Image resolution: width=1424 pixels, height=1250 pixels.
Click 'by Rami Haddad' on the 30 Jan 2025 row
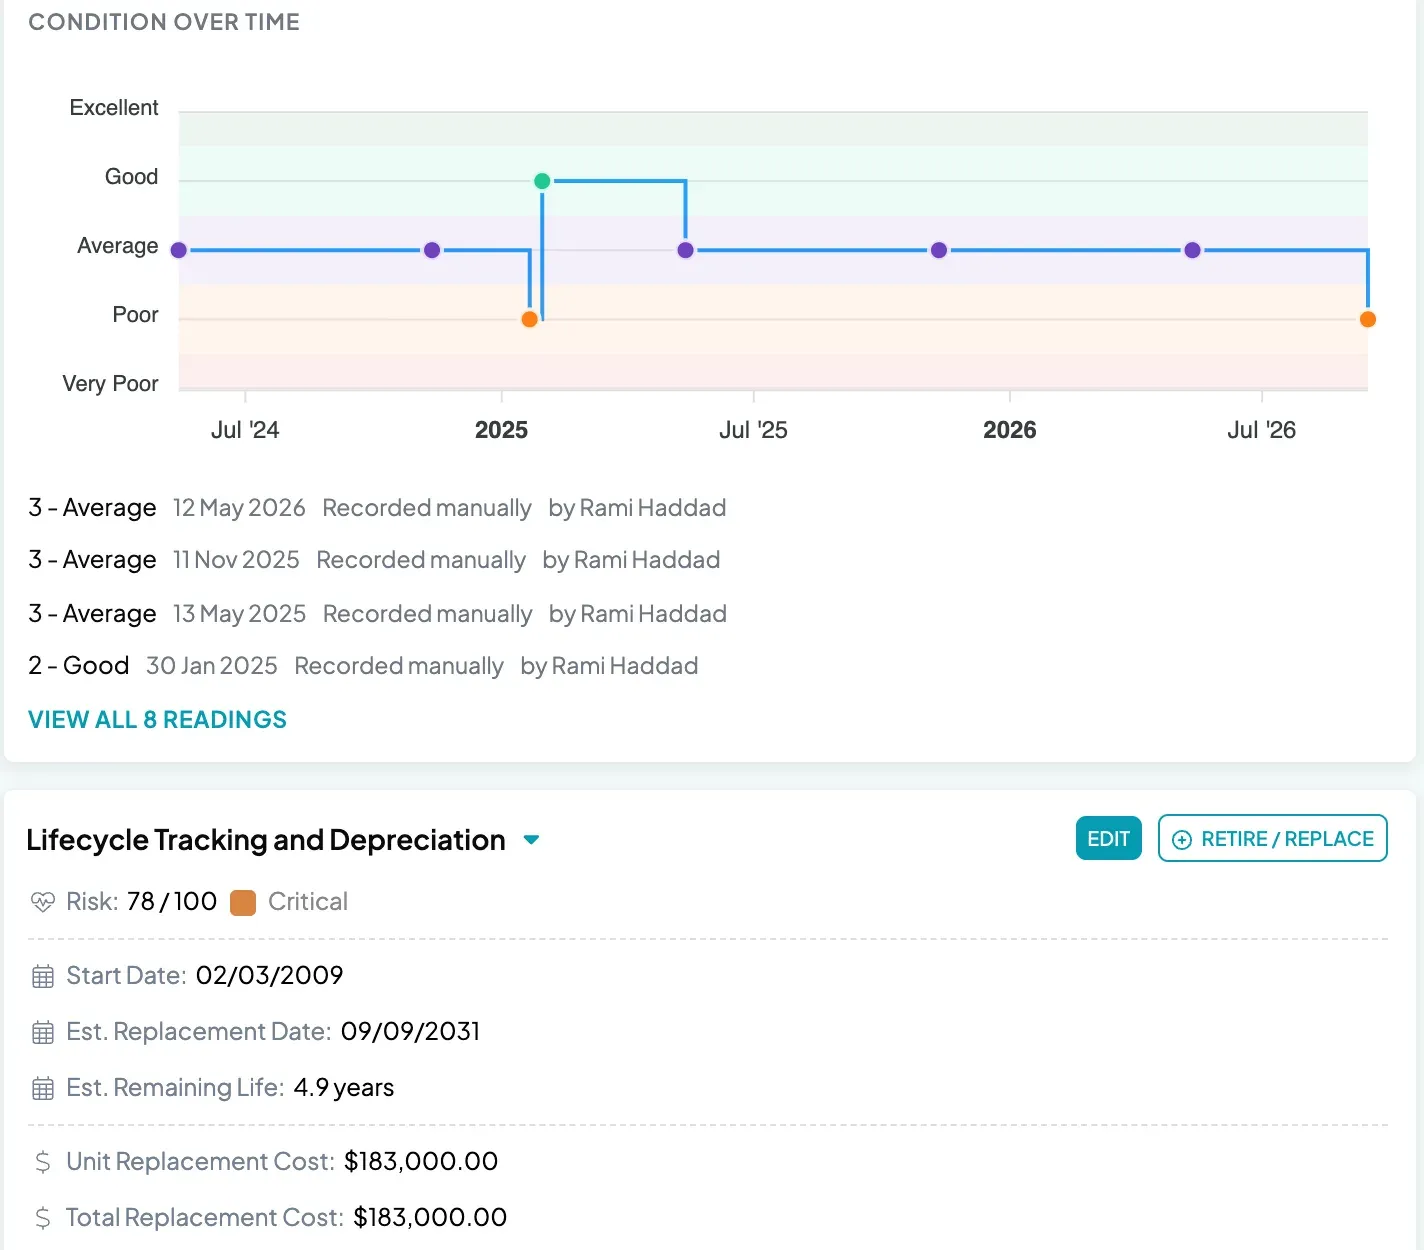coord(609,666)
